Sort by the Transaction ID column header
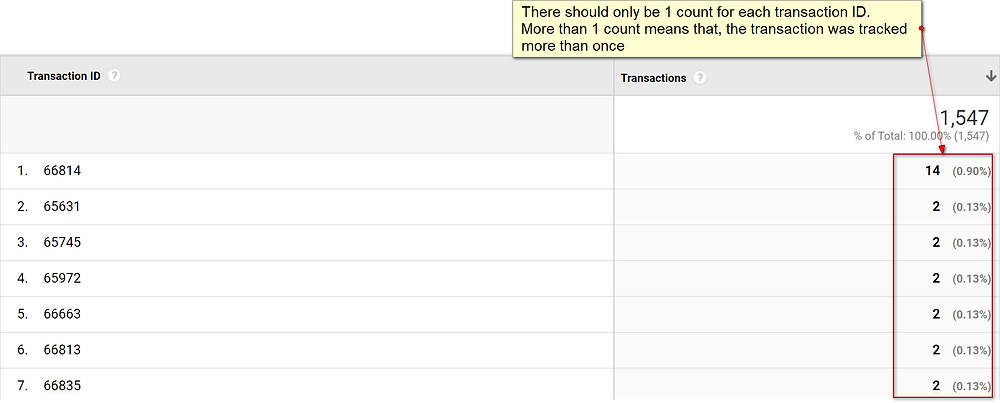 click(64, 76)
